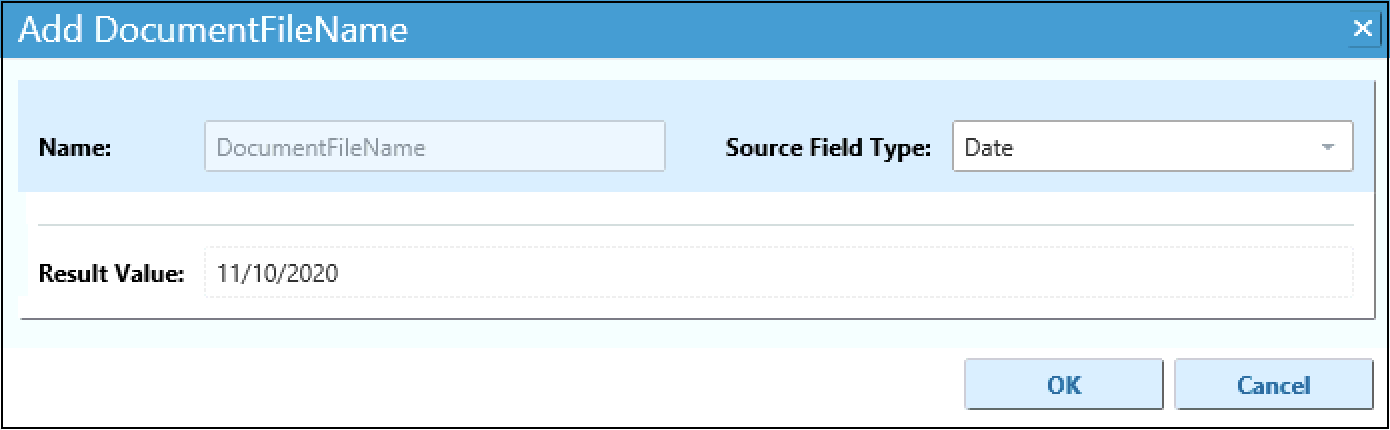
Task: Confirm with the OK button
Action: [1064, 385]
